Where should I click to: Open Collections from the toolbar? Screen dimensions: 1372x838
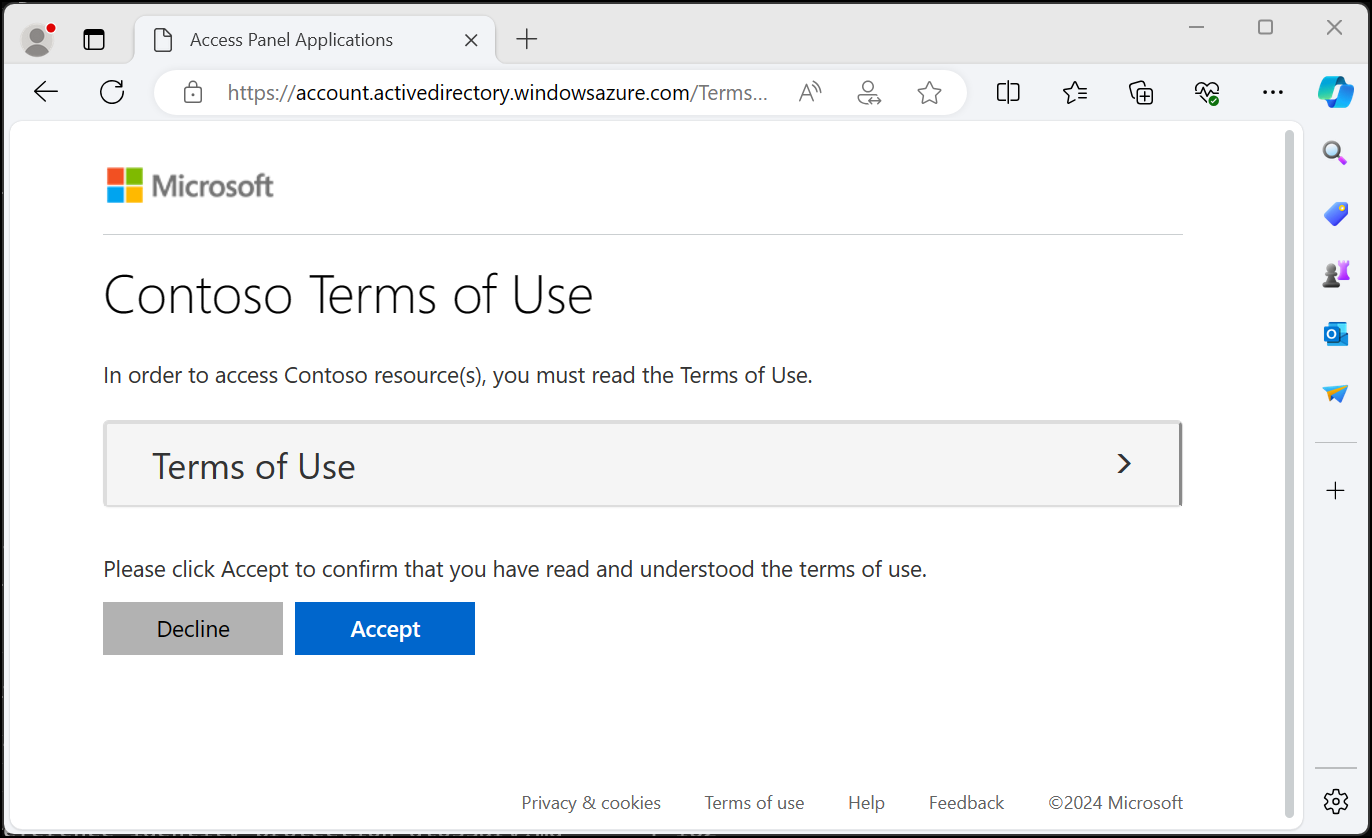[1140, 92]
